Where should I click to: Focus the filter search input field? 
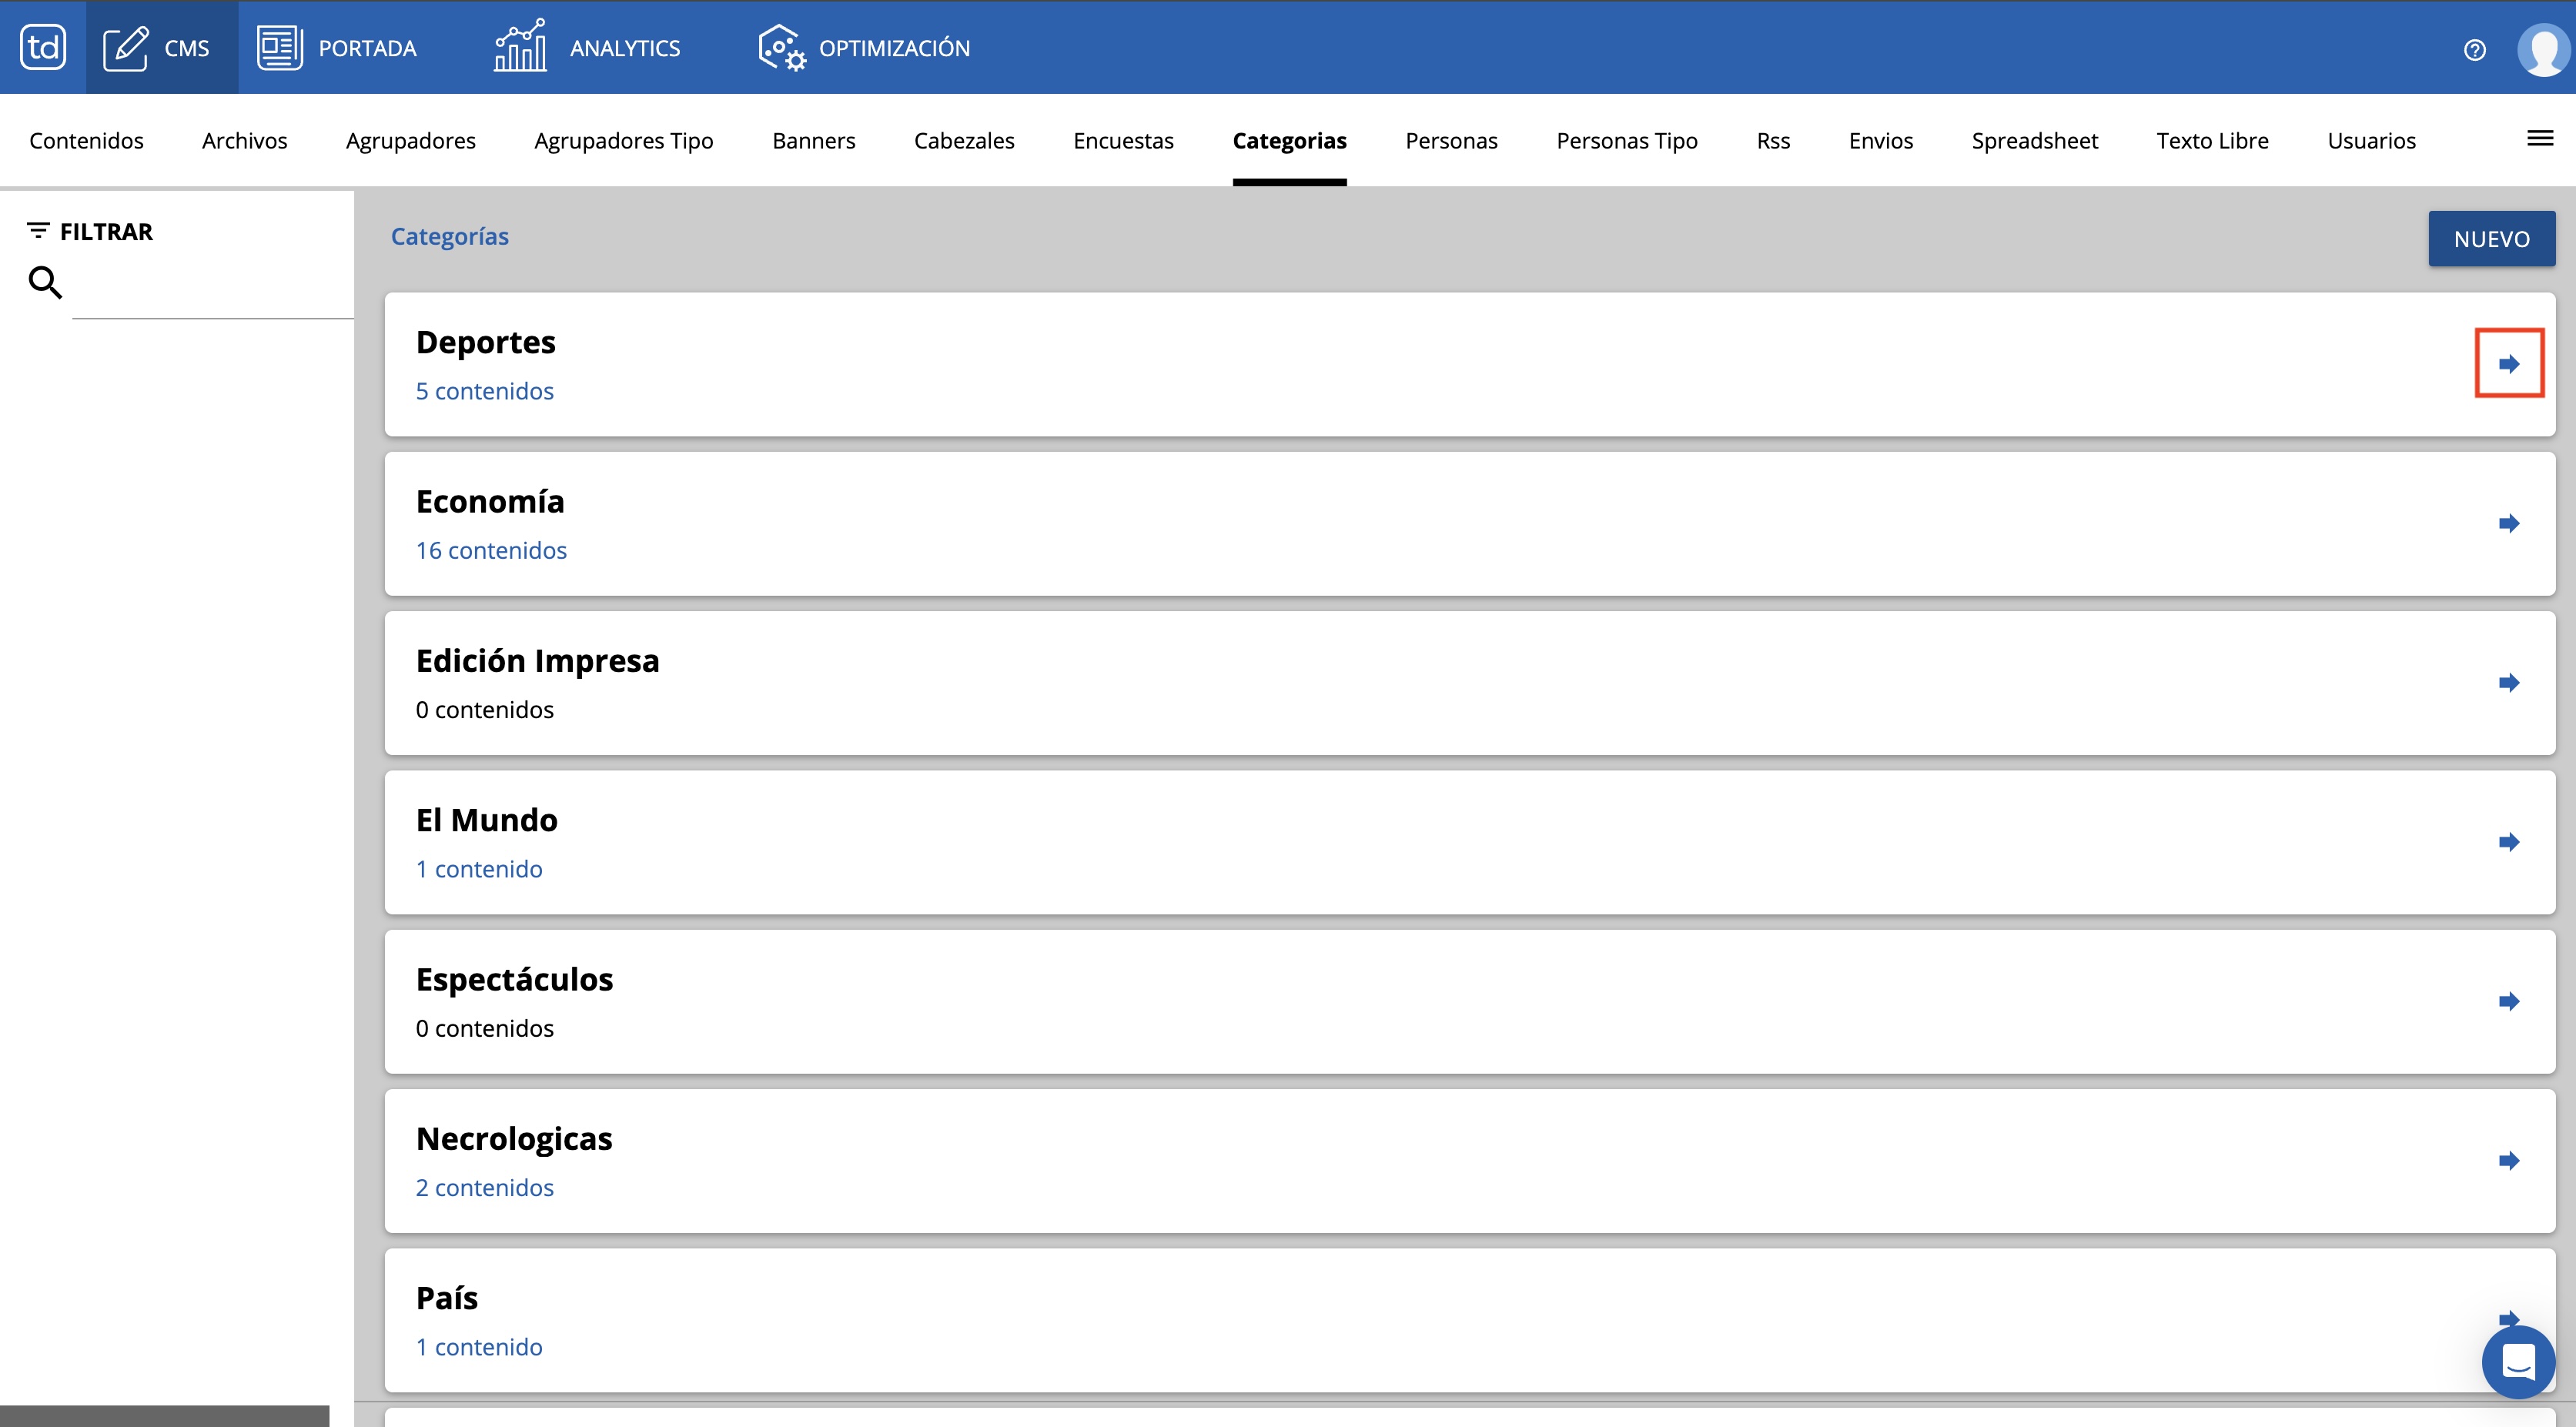tap(213, 286)
